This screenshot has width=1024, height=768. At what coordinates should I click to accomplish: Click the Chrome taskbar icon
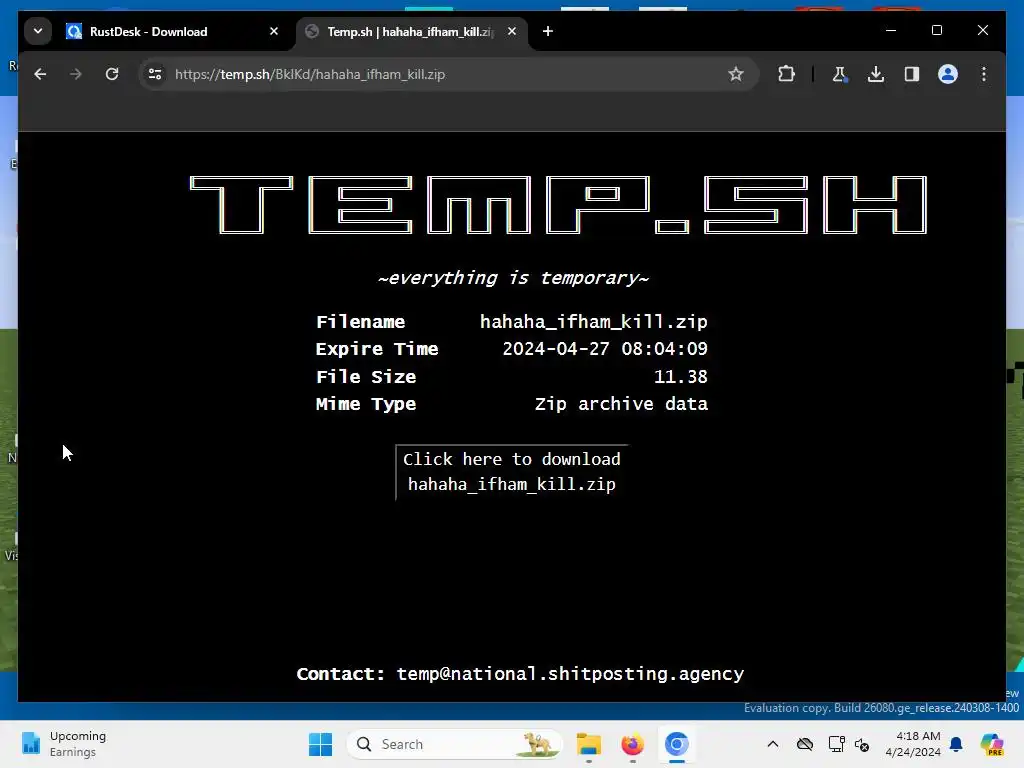coord(677,744)
